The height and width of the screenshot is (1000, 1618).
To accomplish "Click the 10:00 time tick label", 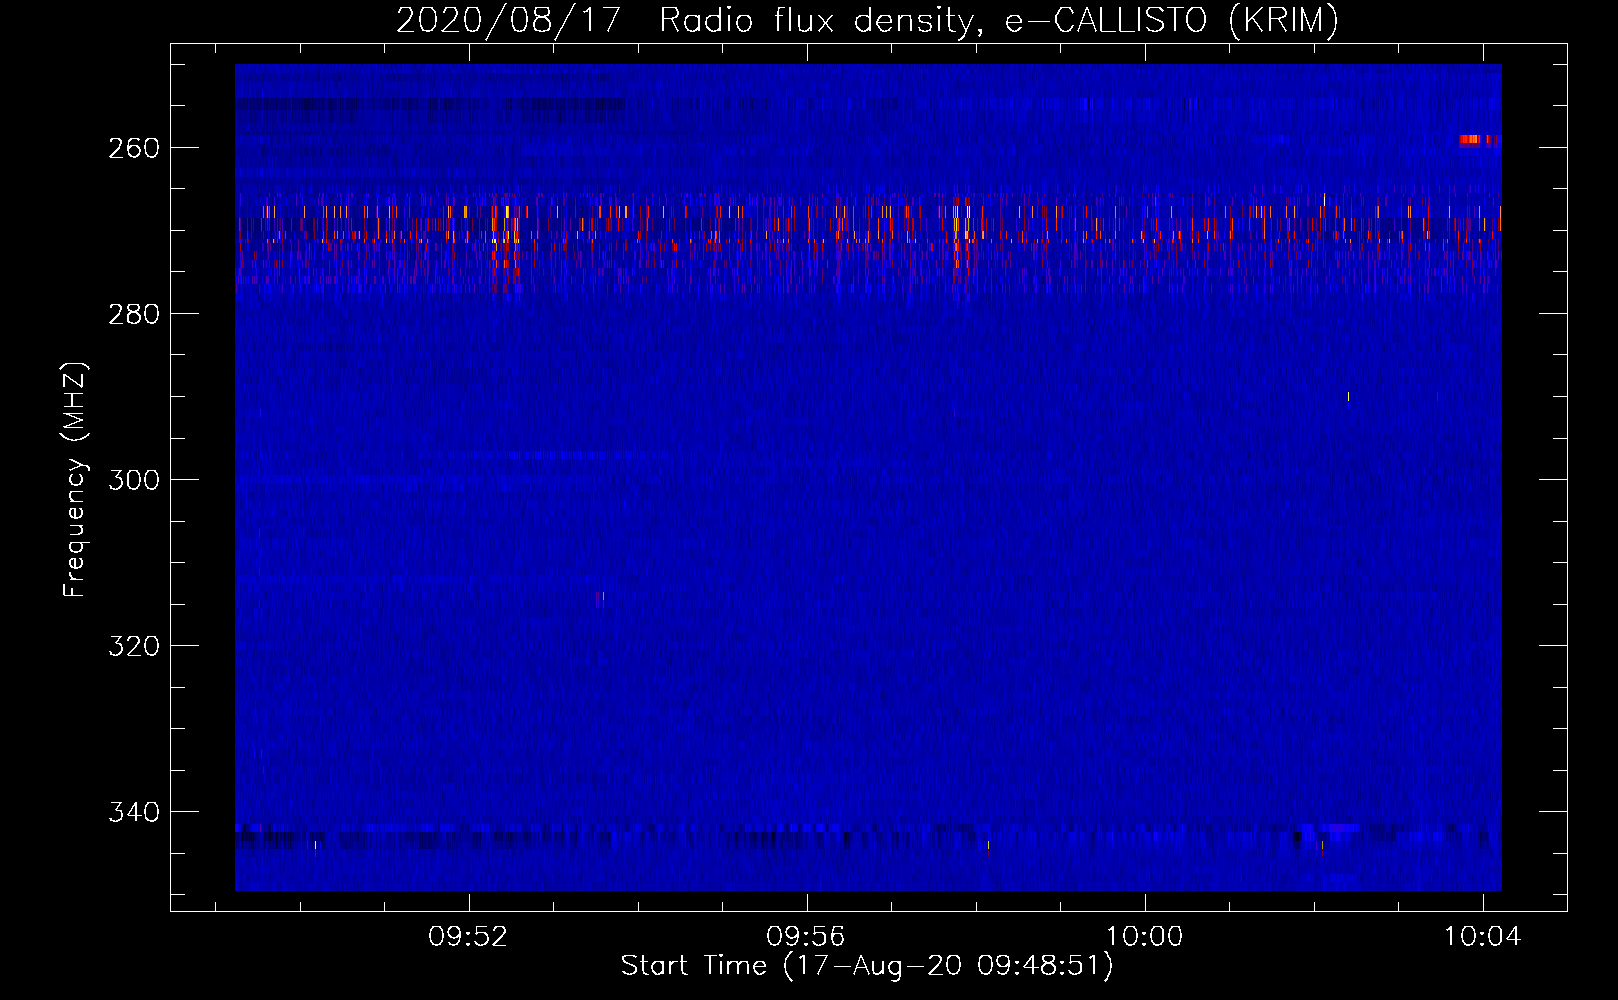I will click(1144, 937).
